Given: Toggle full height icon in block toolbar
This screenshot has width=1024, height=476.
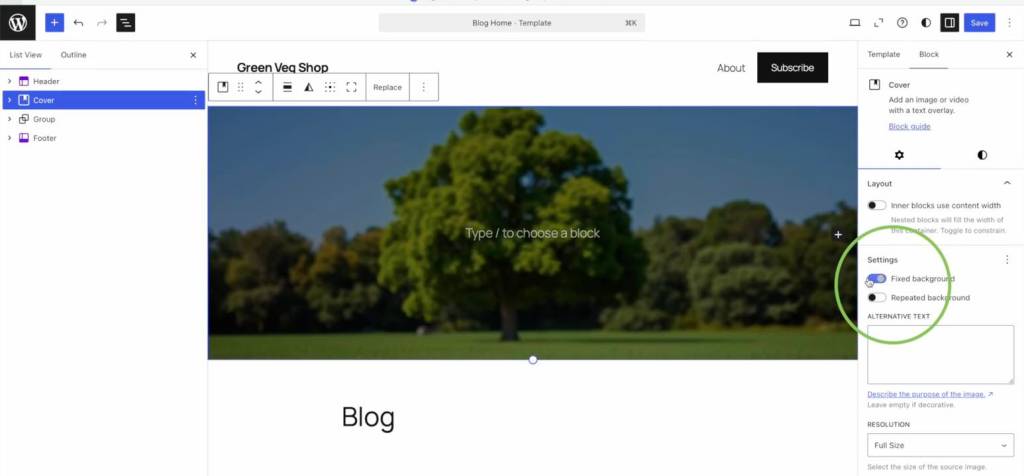Looking at the screenshot, I should click(351, 87).
